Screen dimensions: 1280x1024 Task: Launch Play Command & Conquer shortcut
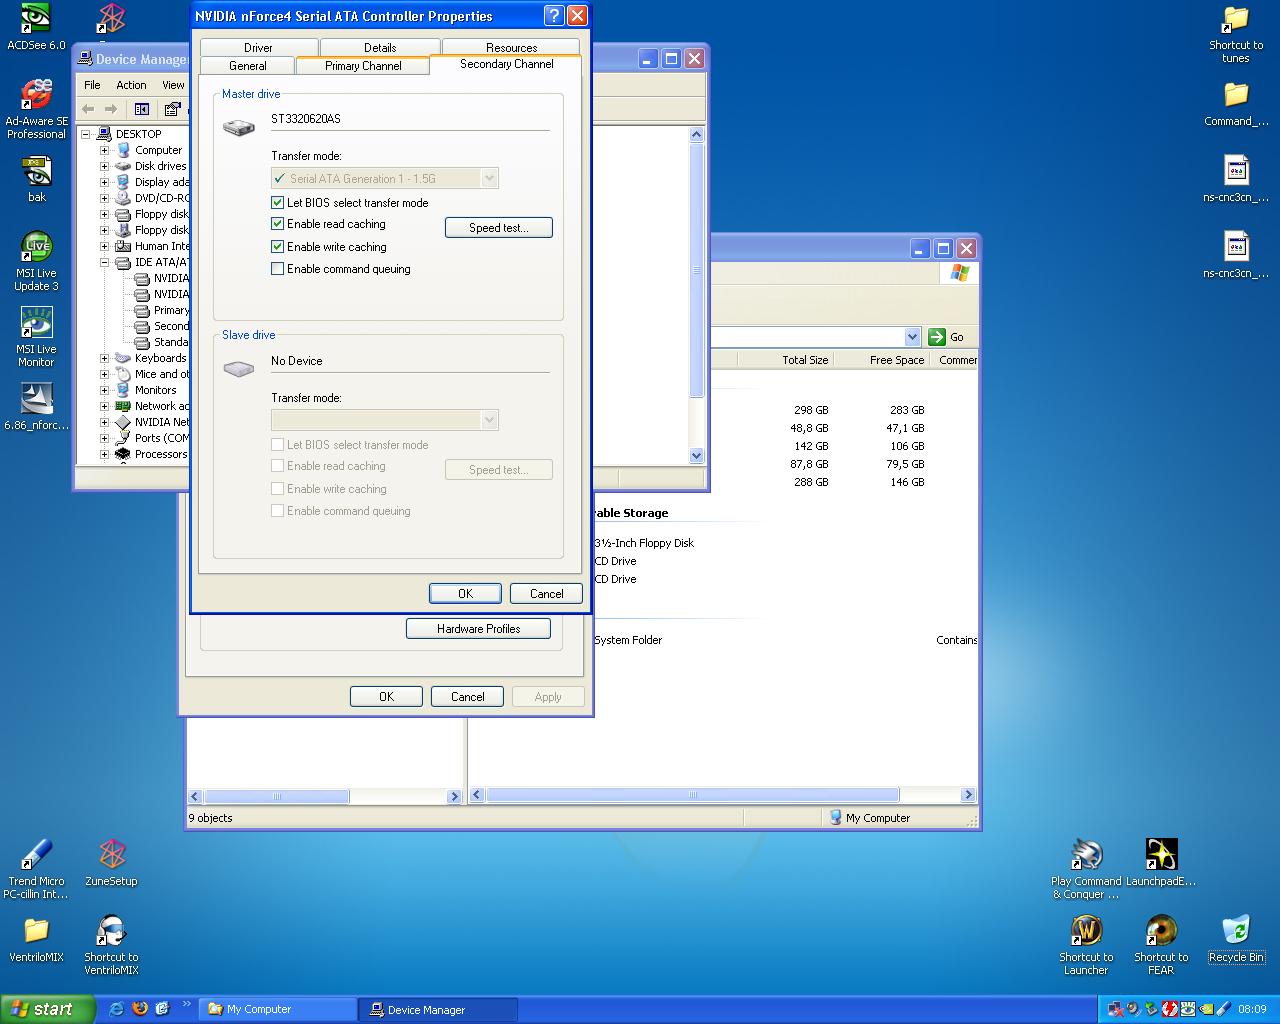(1086, 870)
